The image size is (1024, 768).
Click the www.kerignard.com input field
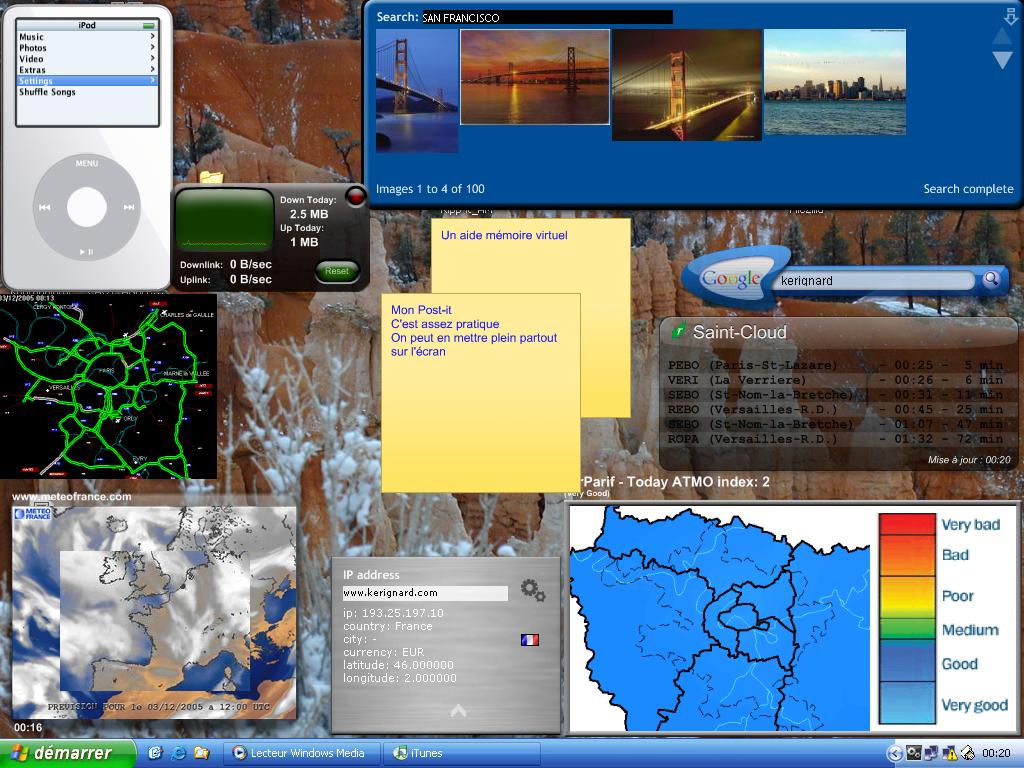[x=425, y=593]
